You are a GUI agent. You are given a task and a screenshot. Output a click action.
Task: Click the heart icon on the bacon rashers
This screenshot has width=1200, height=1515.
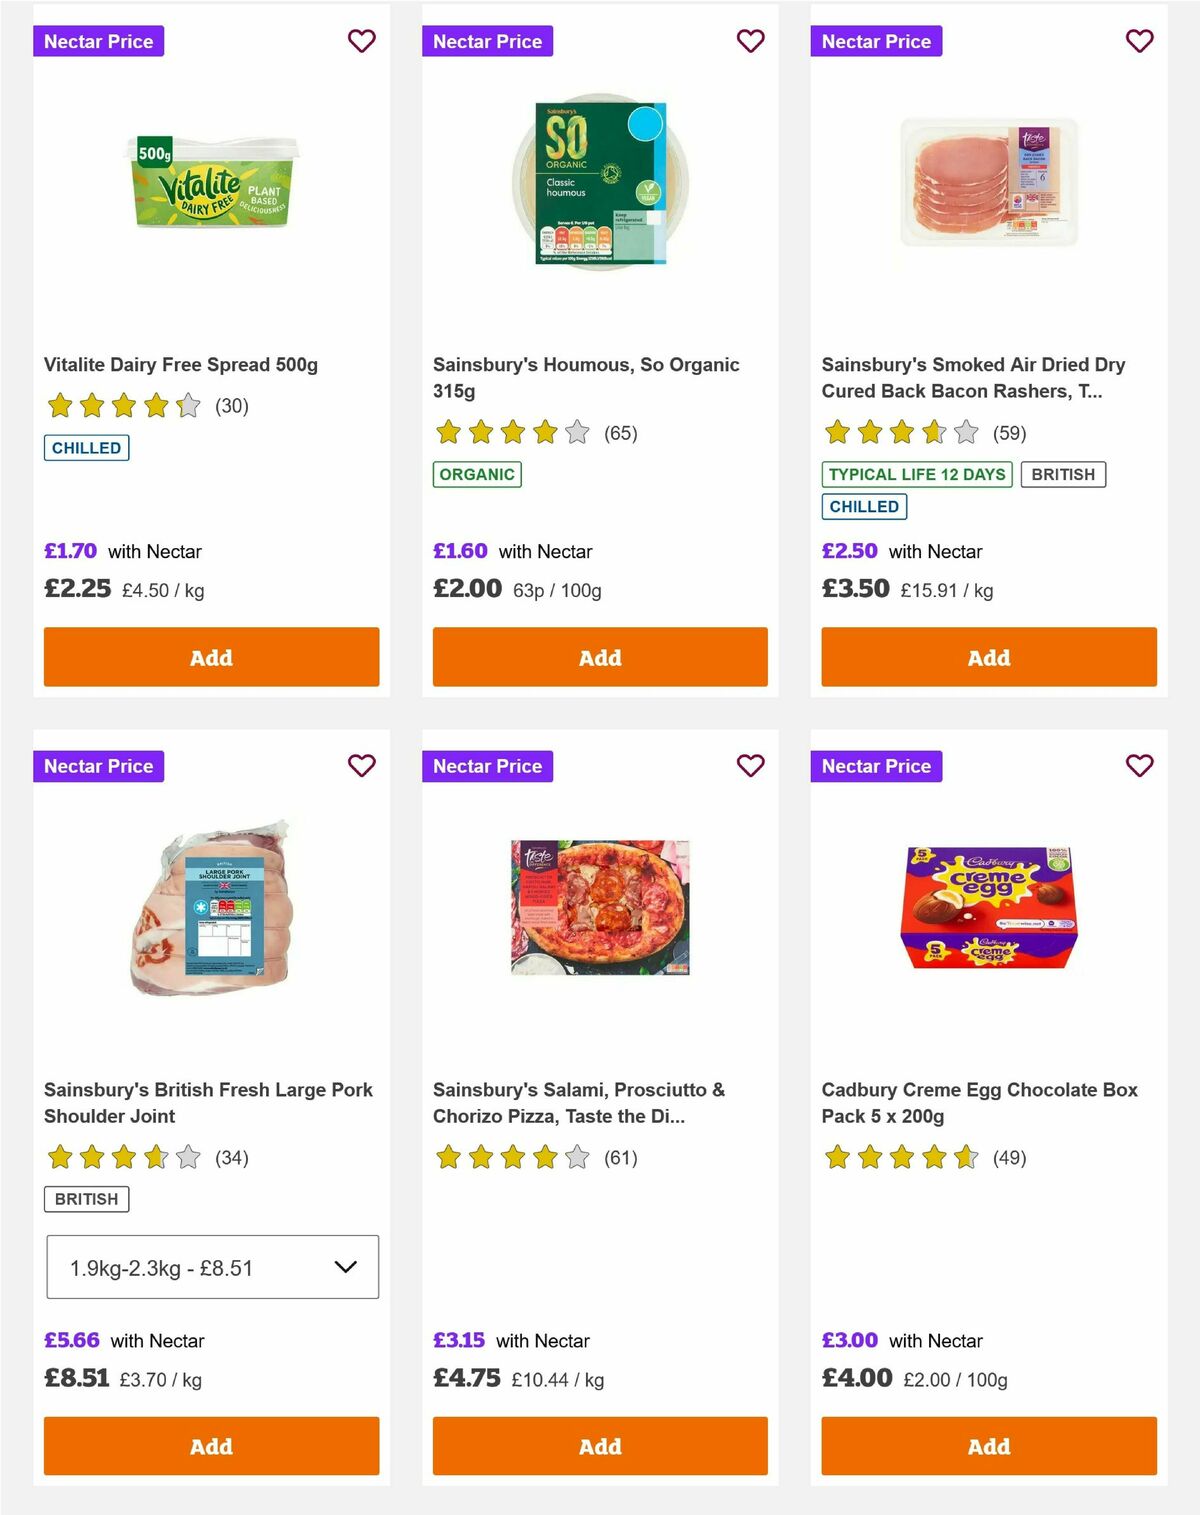click(x=1139, y=41)
